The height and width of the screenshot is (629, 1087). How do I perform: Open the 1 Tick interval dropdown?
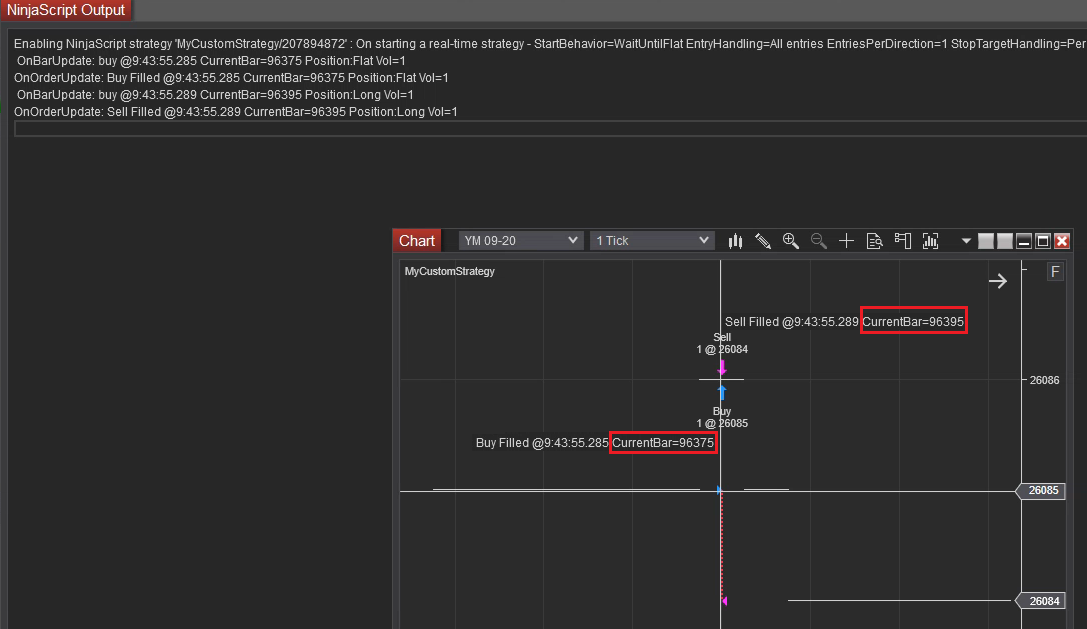pos(652,241)
